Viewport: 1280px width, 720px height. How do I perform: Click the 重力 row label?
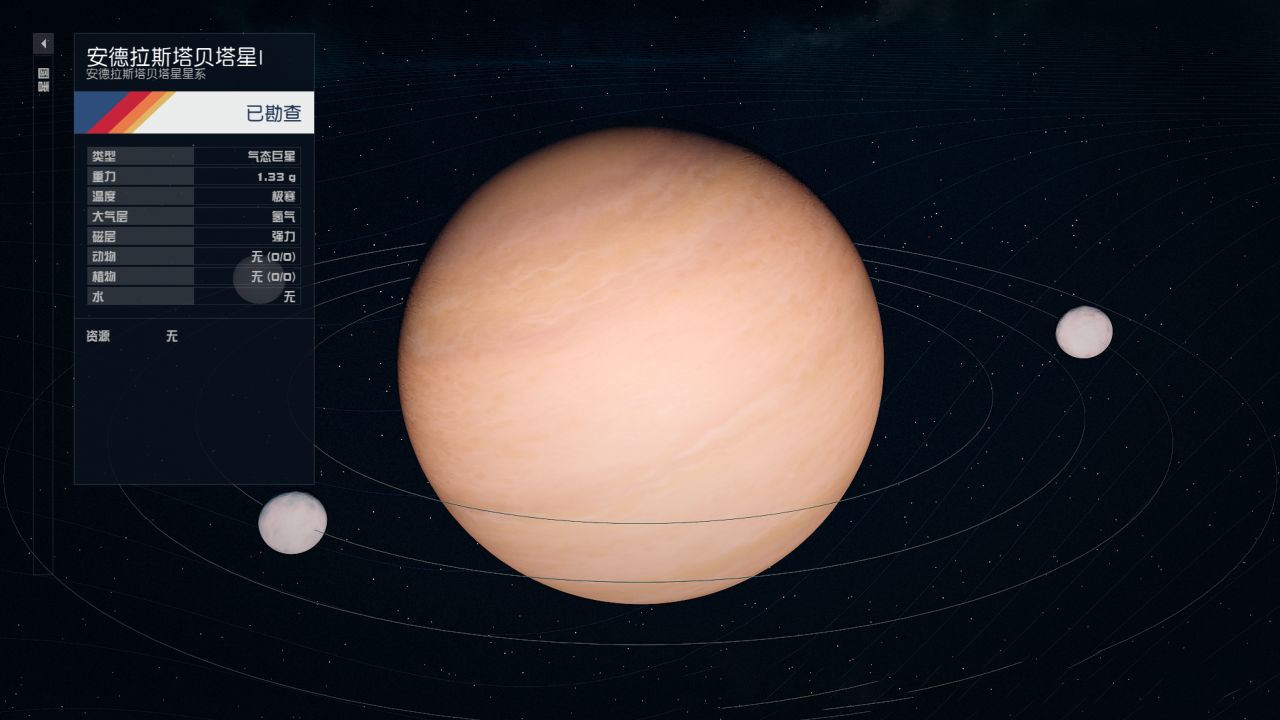point(103,176)
